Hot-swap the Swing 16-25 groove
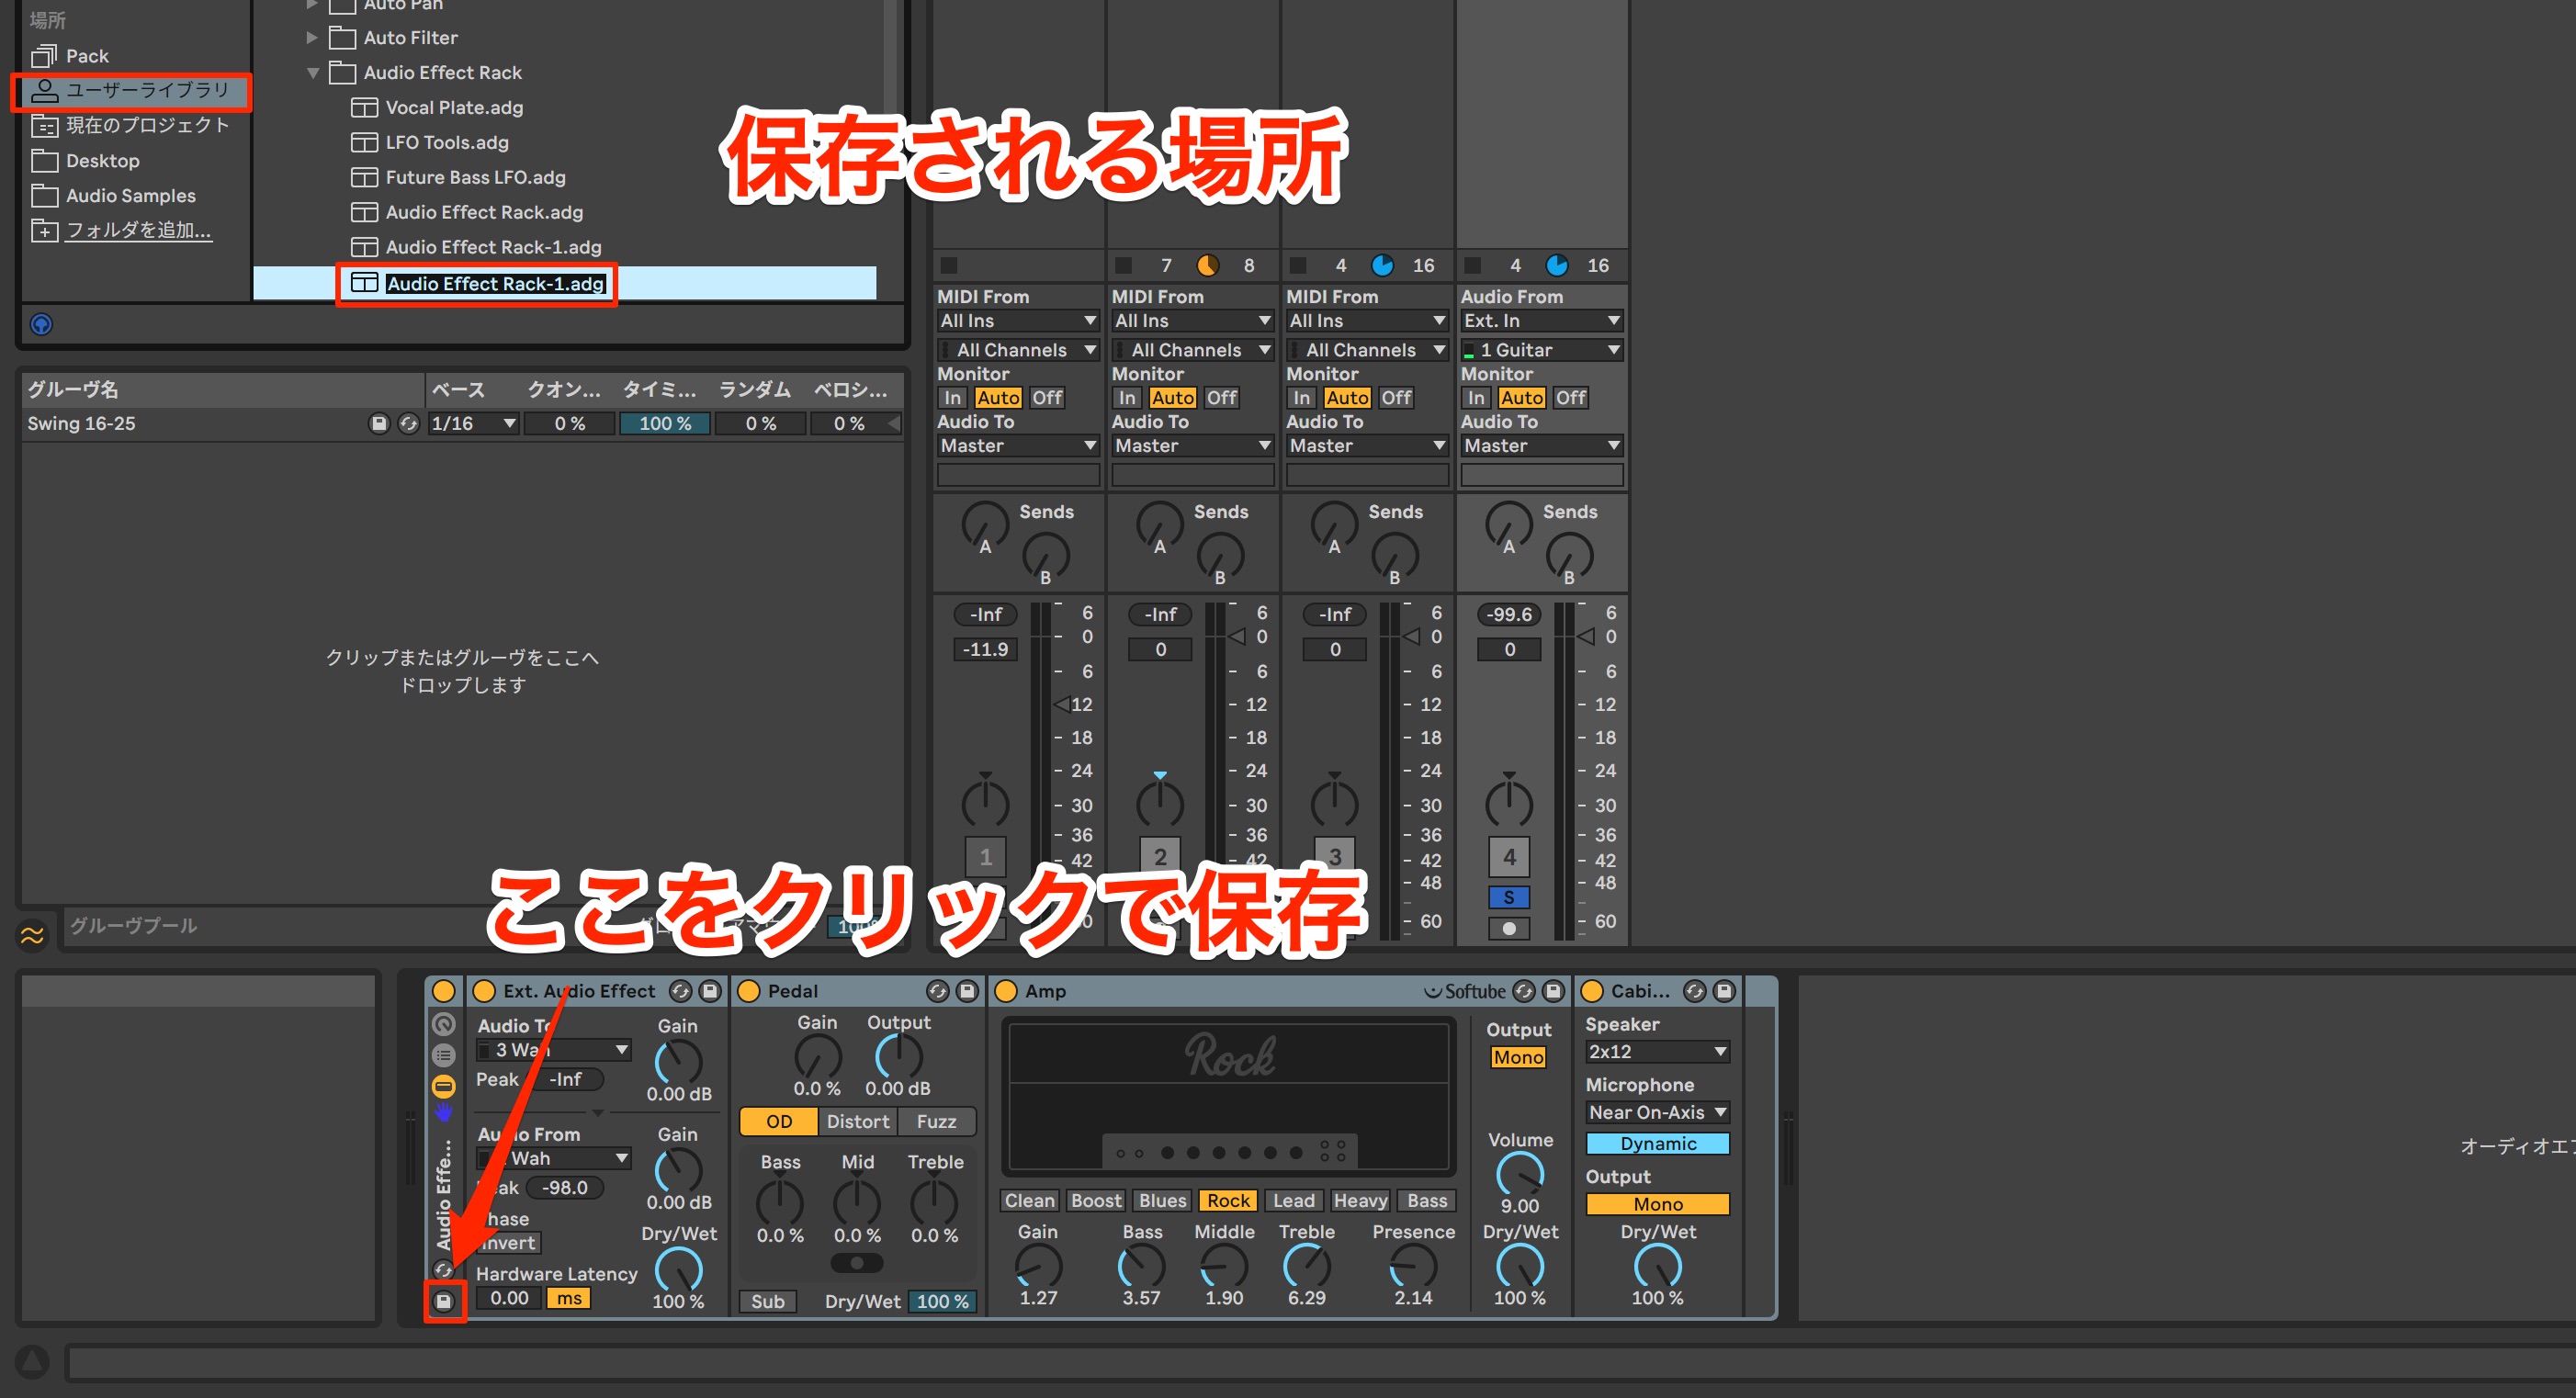The image size is (2576, 1398). [x=408, y=423]
